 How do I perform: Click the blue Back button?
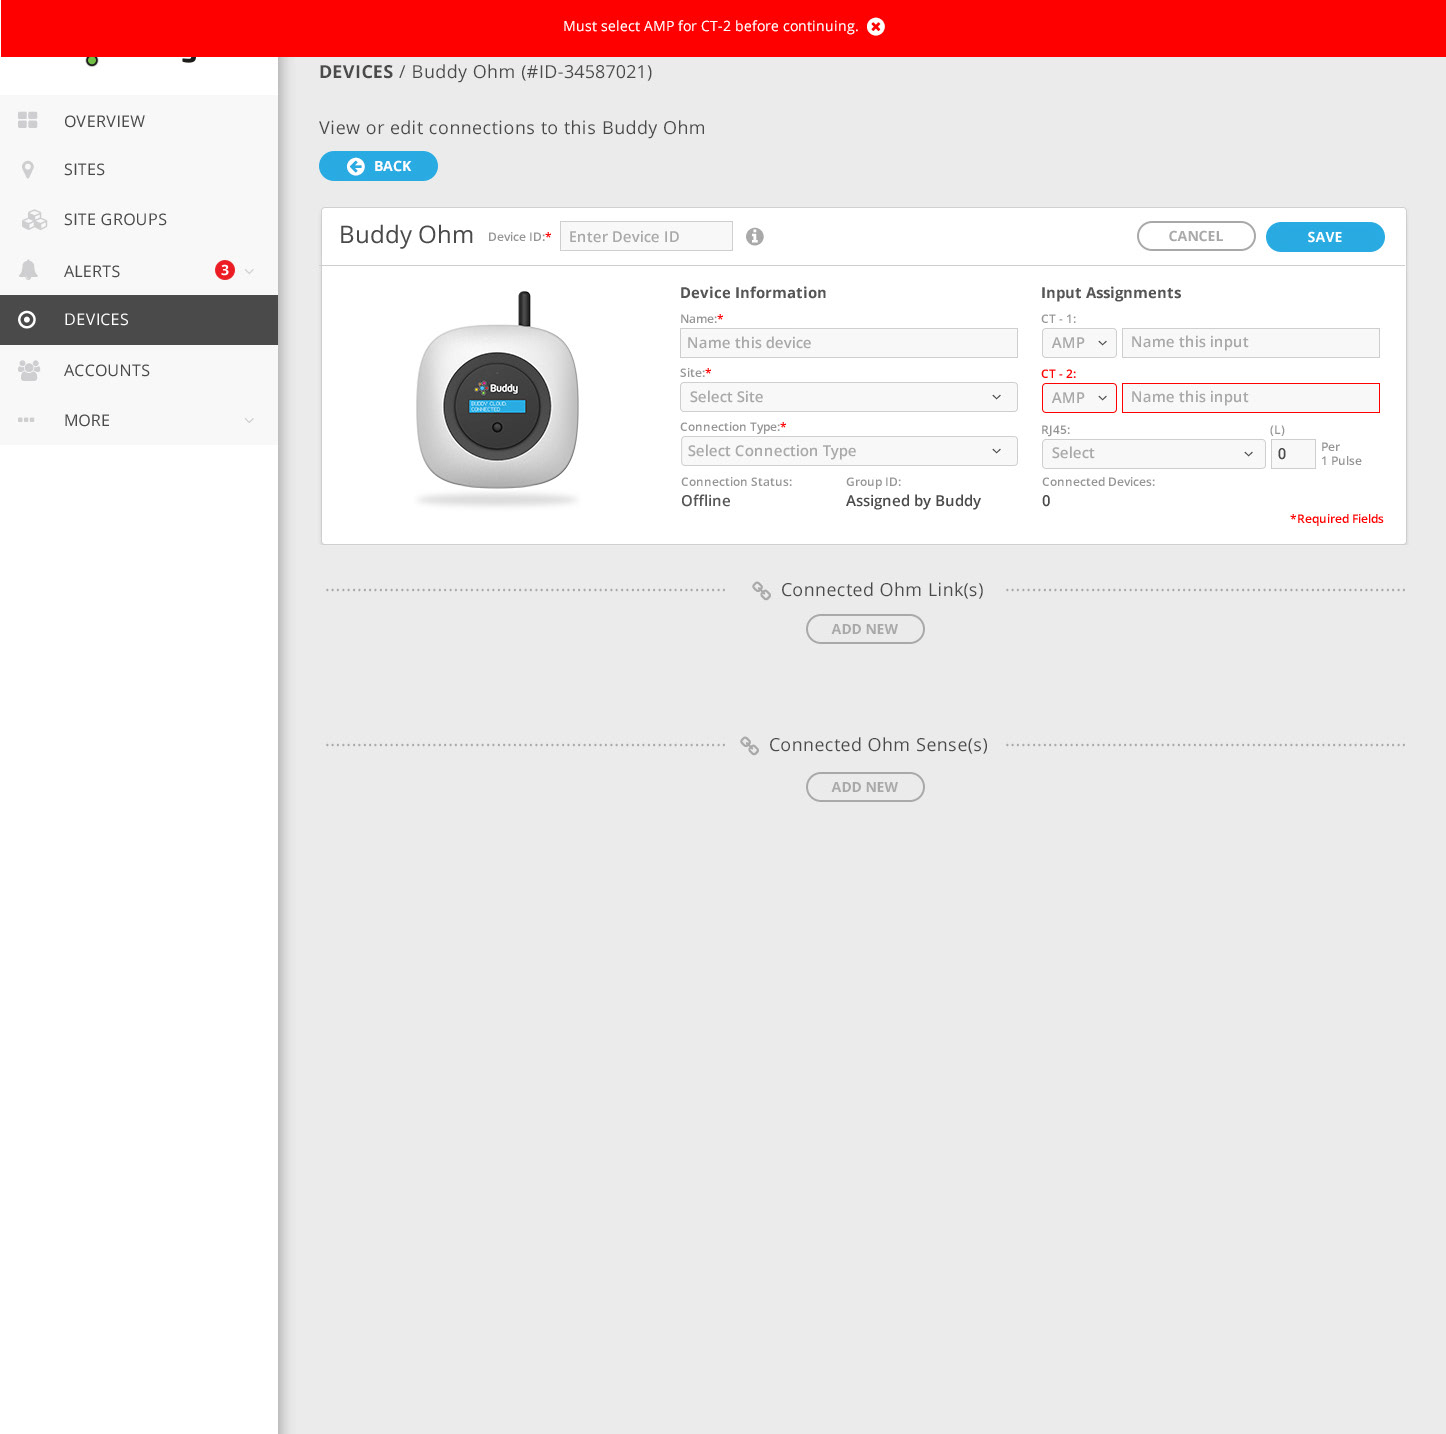pyautogui.click(x=378, y=166)
